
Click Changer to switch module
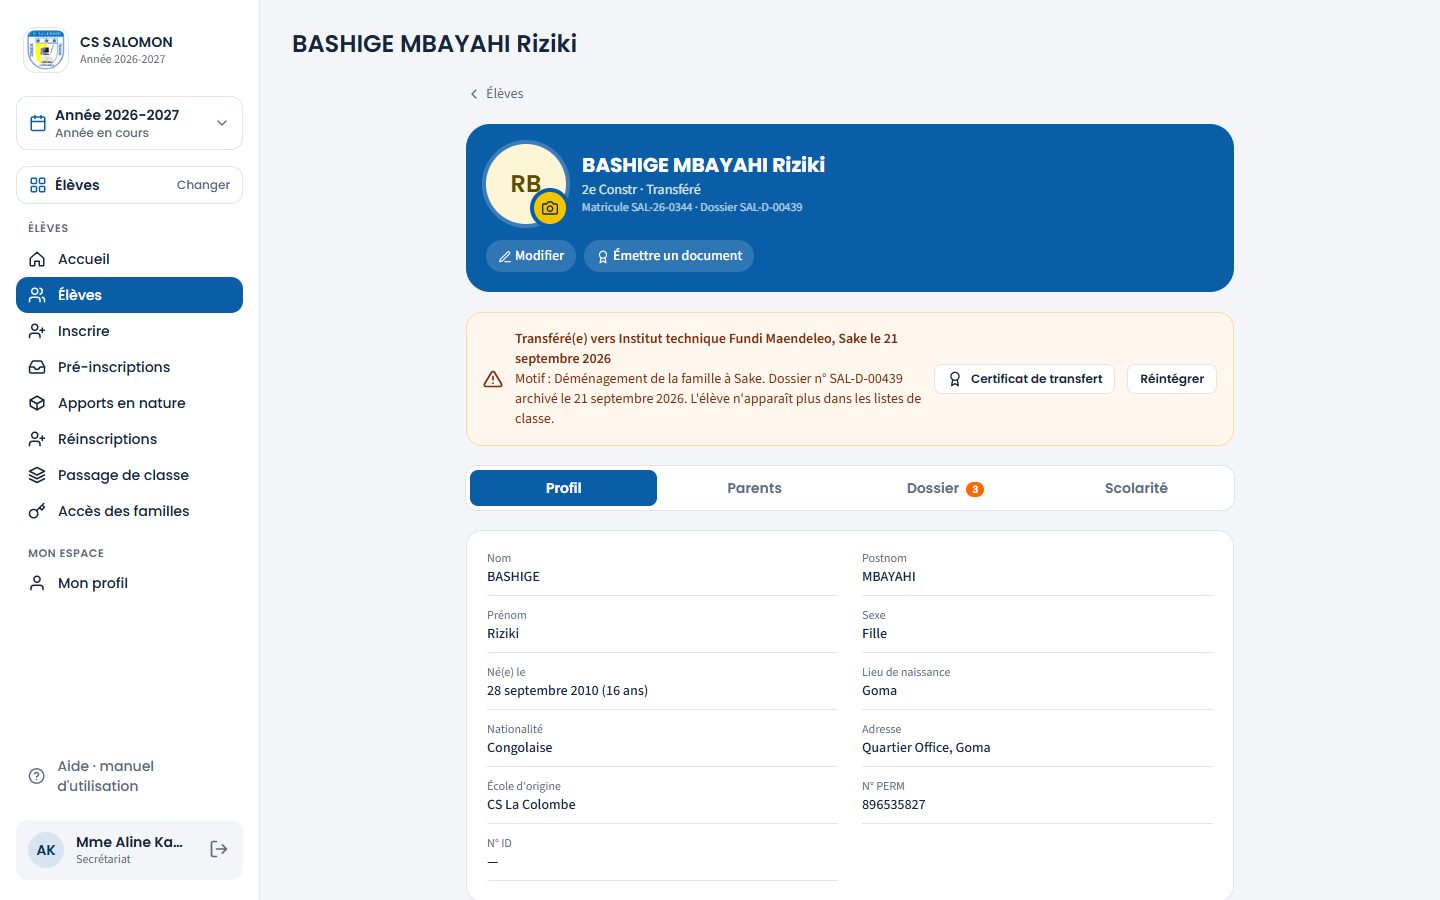pos(203,185)
